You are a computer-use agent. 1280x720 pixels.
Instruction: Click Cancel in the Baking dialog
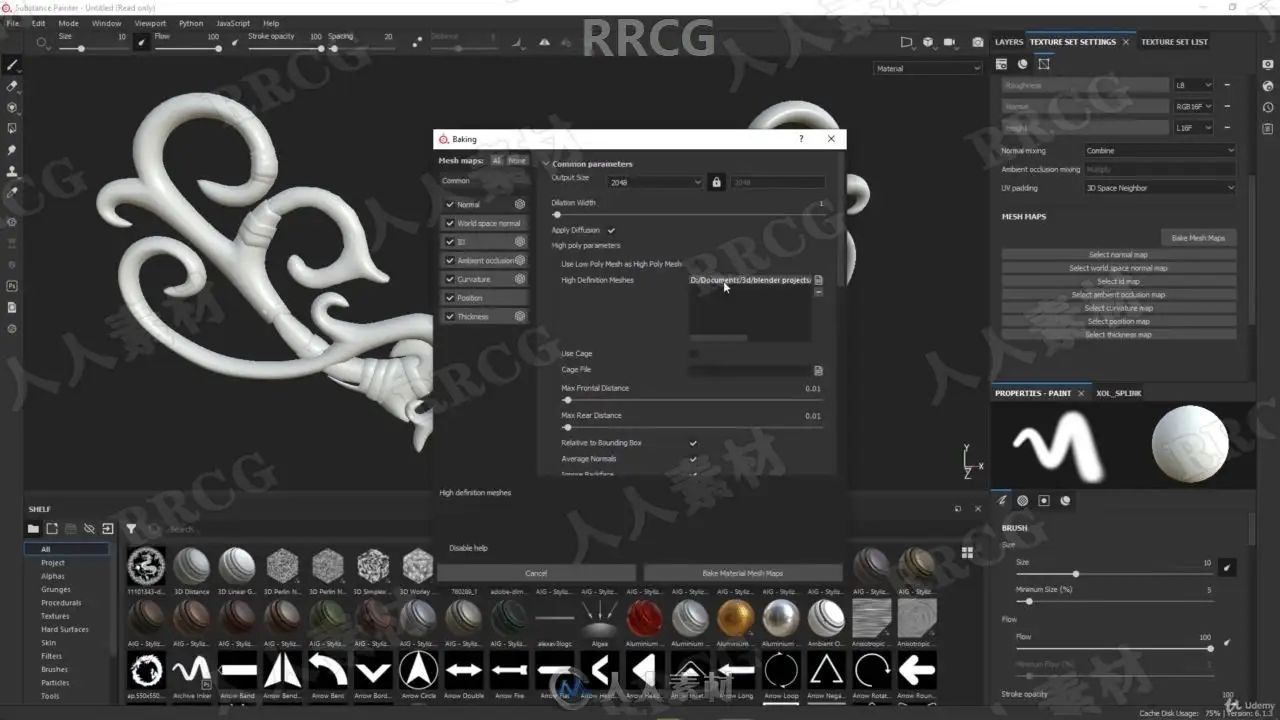coord(536,573)
